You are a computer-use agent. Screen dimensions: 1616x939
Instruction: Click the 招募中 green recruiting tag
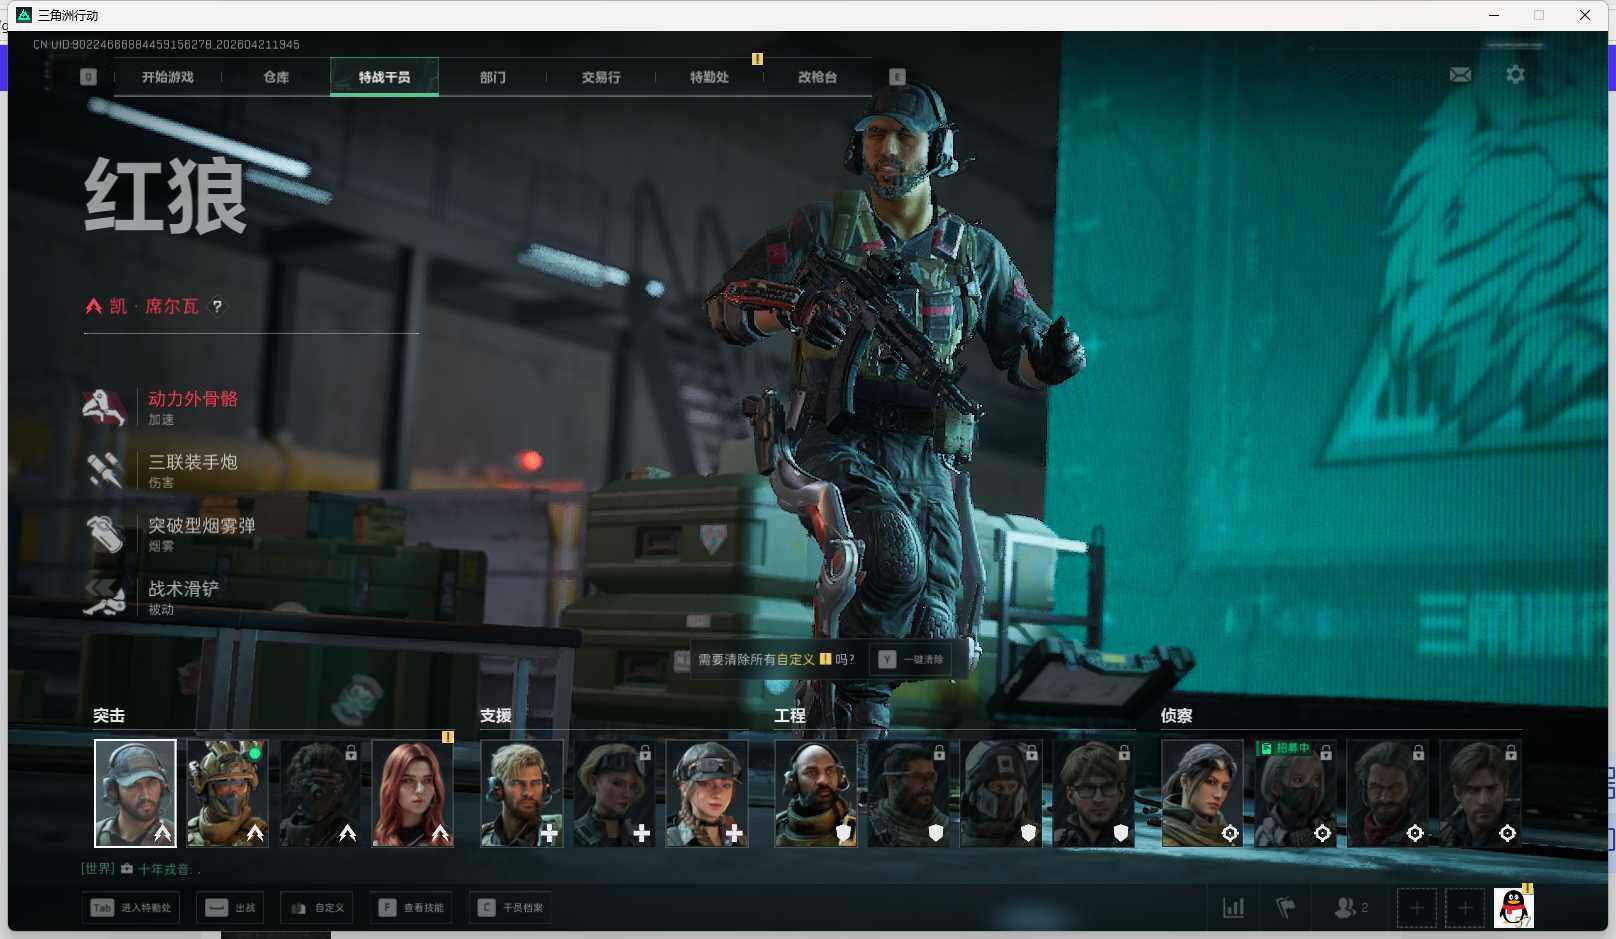pos(1286,748)
